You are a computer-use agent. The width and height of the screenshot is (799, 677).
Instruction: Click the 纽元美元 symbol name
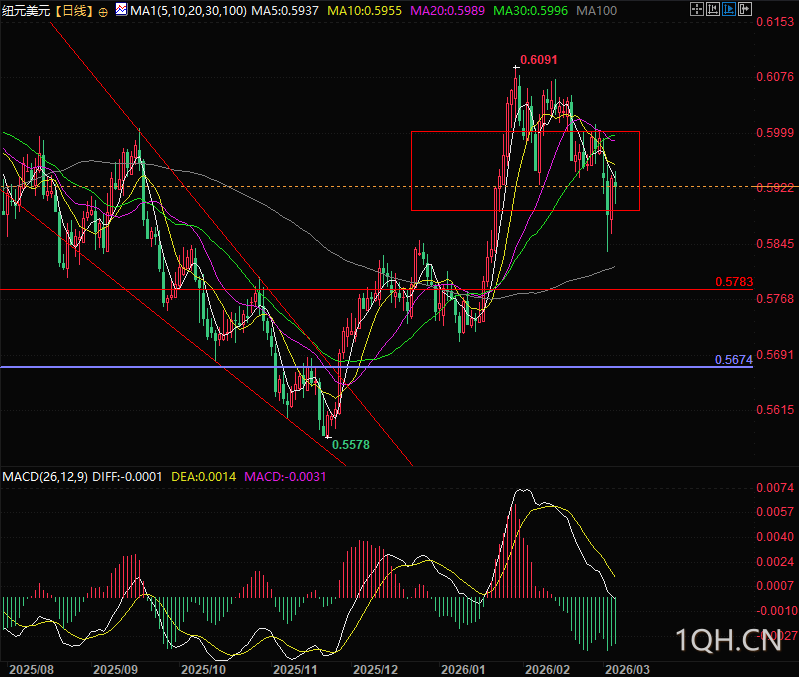coord(25,11)
